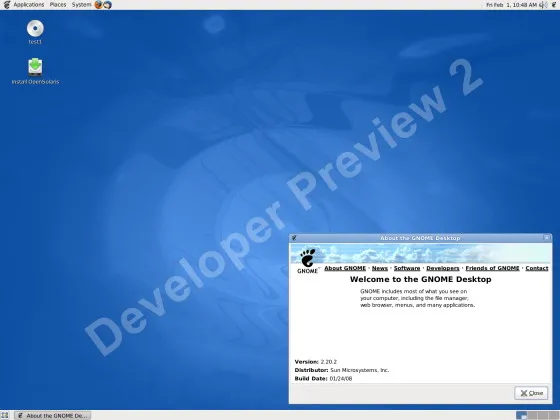Screen dimensions: 560x420
Task: Switch to the fourth workspace
Action: click(x=553, y=415)
